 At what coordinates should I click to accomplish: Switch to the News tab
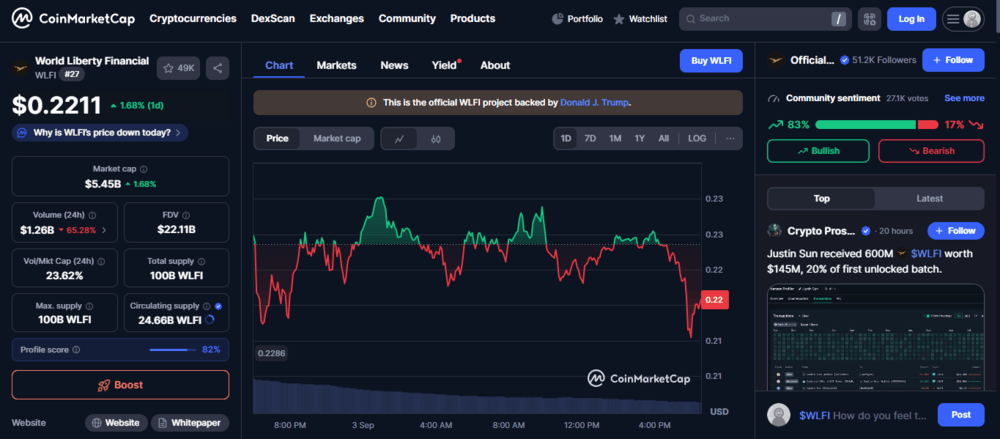tap(394, 65)
